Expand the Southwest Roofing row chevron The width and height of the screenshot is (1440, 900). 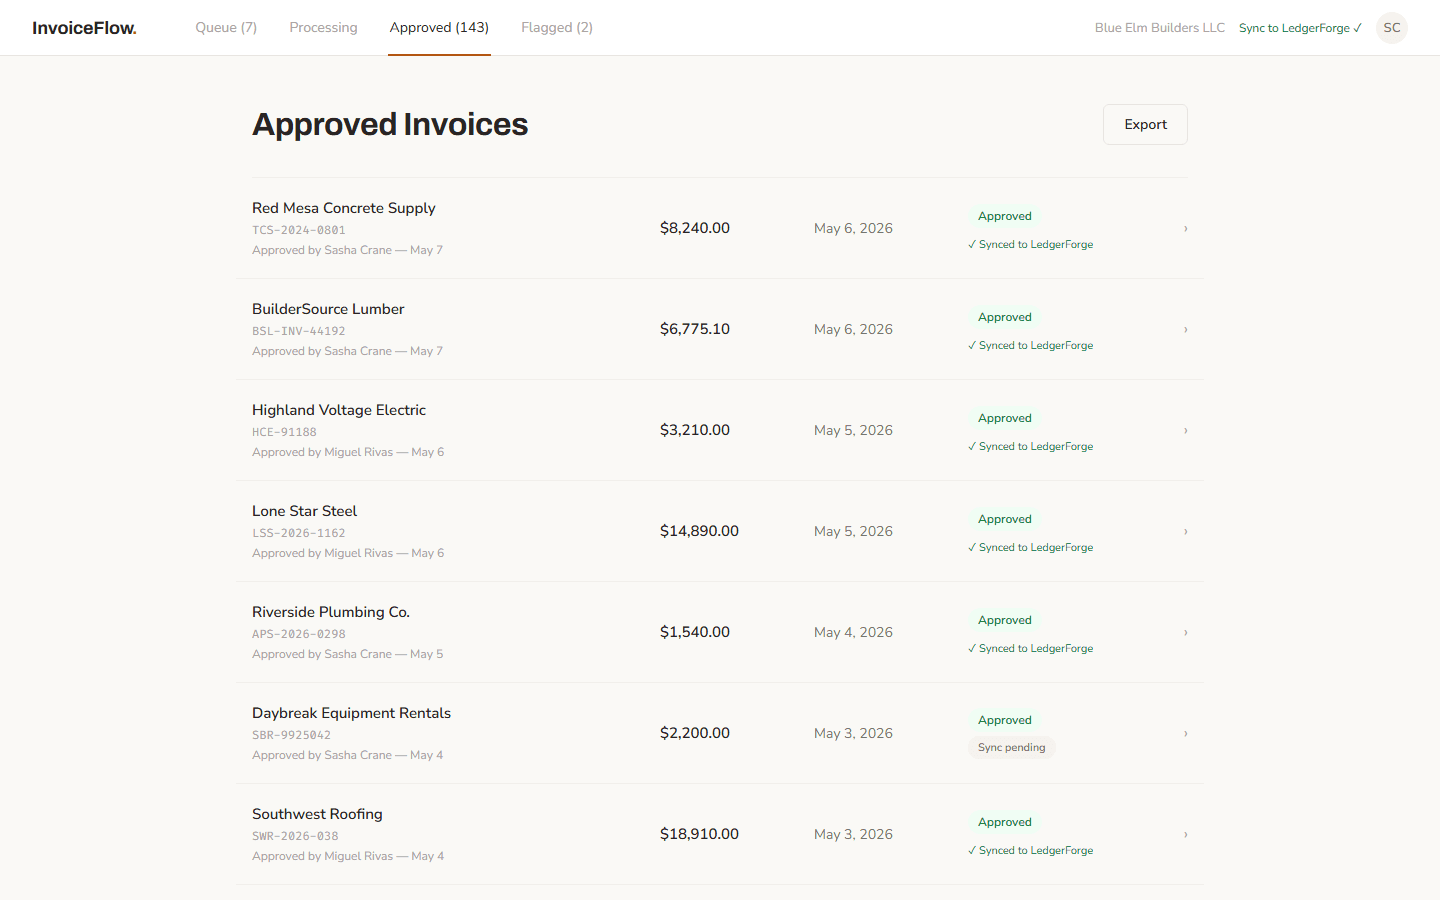1185,835
